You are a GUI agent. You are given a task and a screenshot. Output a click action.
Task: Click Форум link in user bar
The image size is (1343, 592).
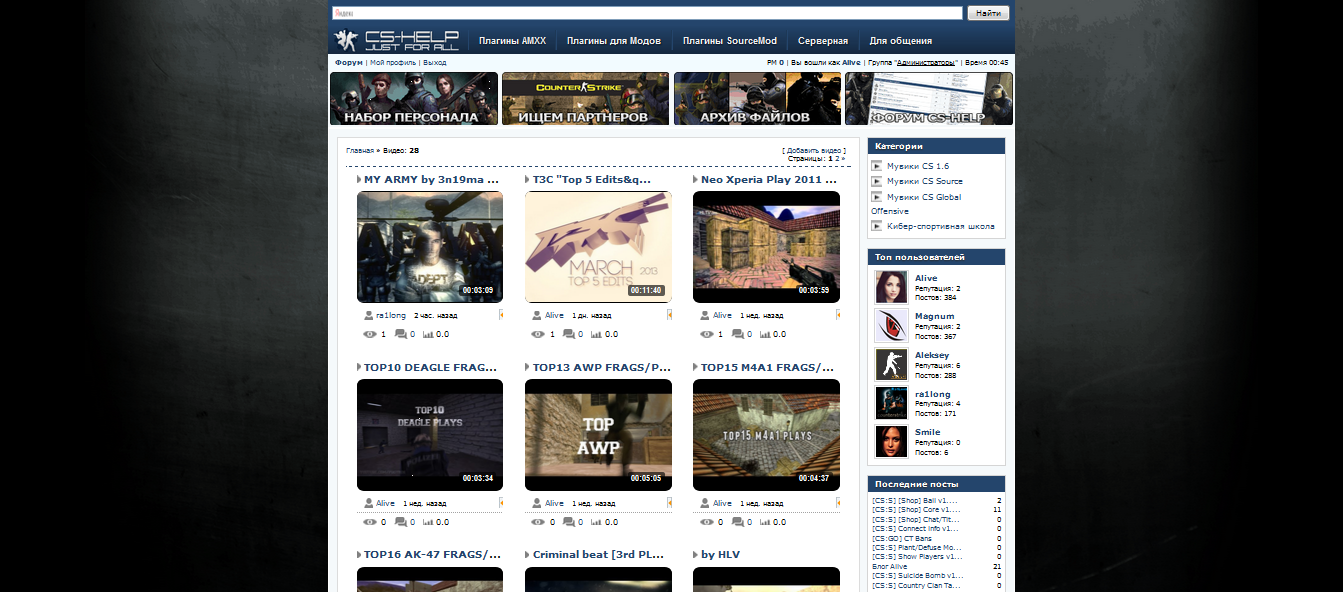point(349,62)
